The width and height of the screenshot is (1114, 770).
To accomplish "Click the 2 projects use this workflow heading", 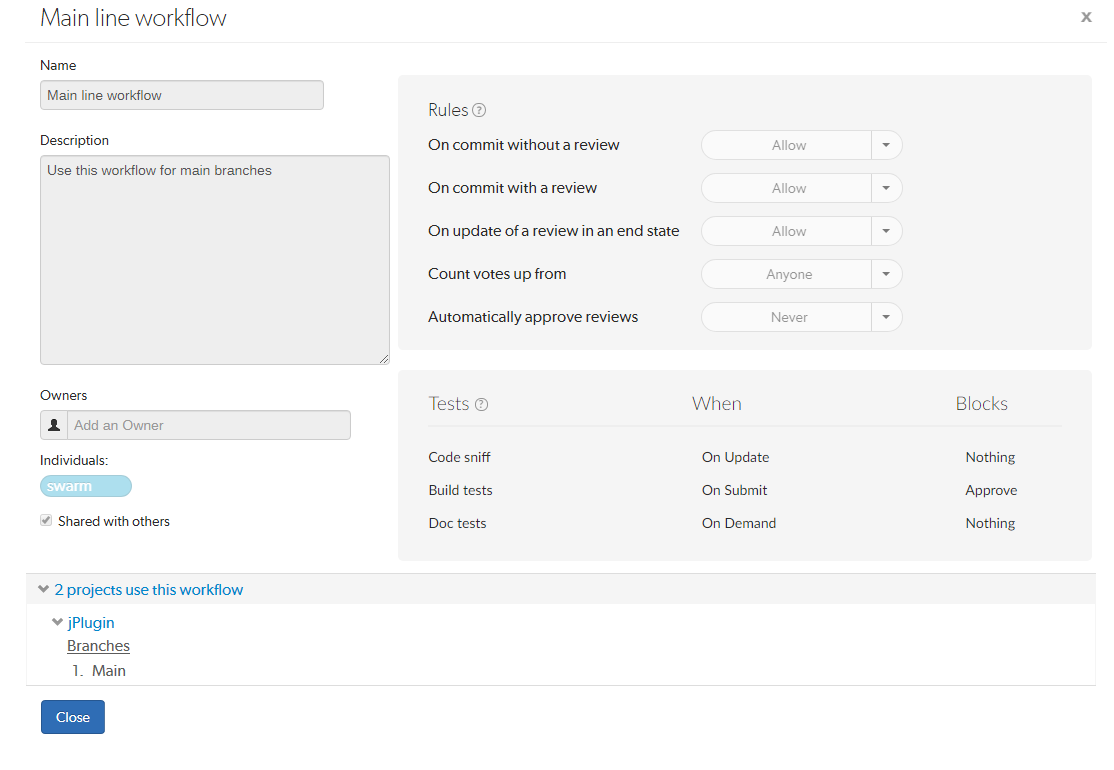I will click(149, 589).
